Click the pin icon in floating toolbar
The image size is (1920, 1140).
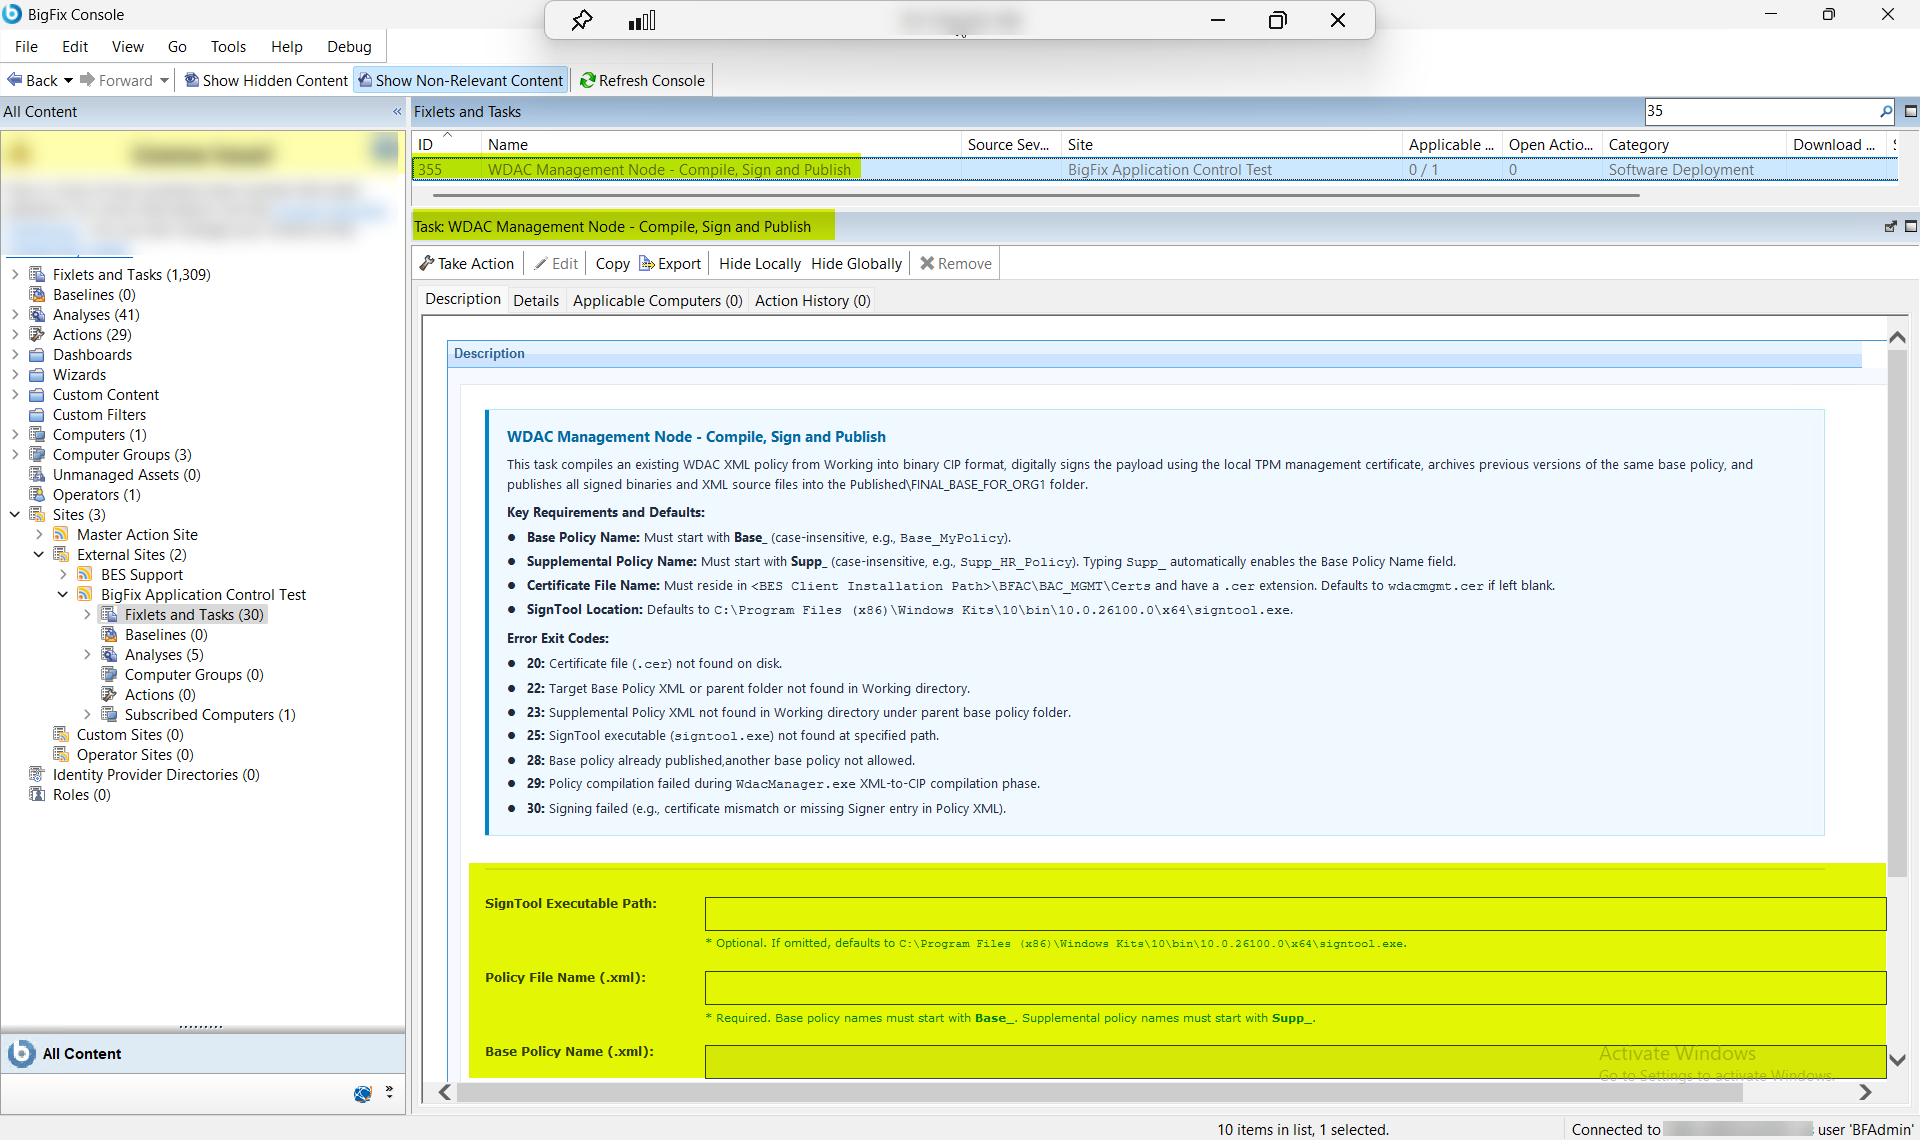pos(582,20)
